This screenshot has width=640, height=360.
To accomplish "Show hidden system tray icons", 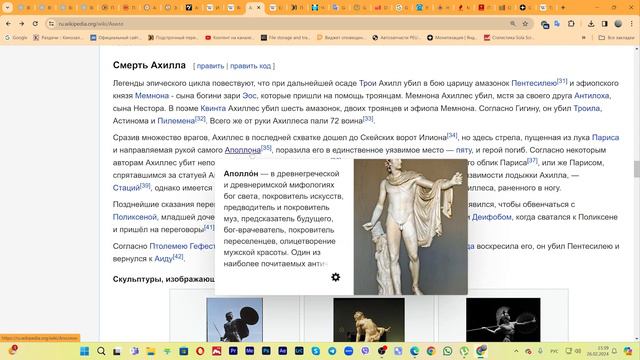I will tap(516, 351).
